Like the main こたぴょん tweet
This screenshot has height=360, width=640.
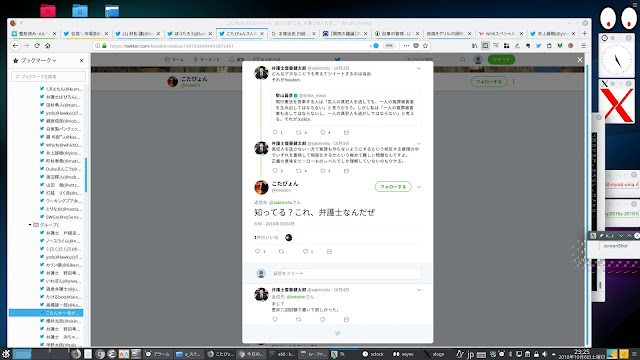point(305,251)
